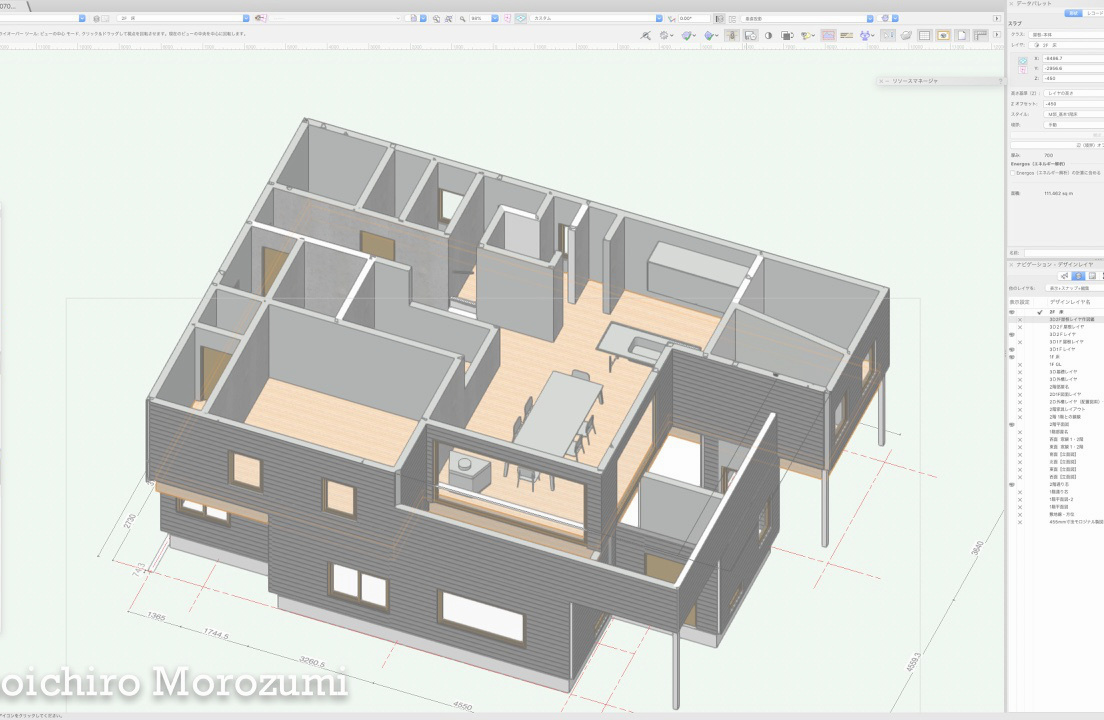Close the リソースマネージャ palette
This screenshot has width=1104, height=720.
883,80
